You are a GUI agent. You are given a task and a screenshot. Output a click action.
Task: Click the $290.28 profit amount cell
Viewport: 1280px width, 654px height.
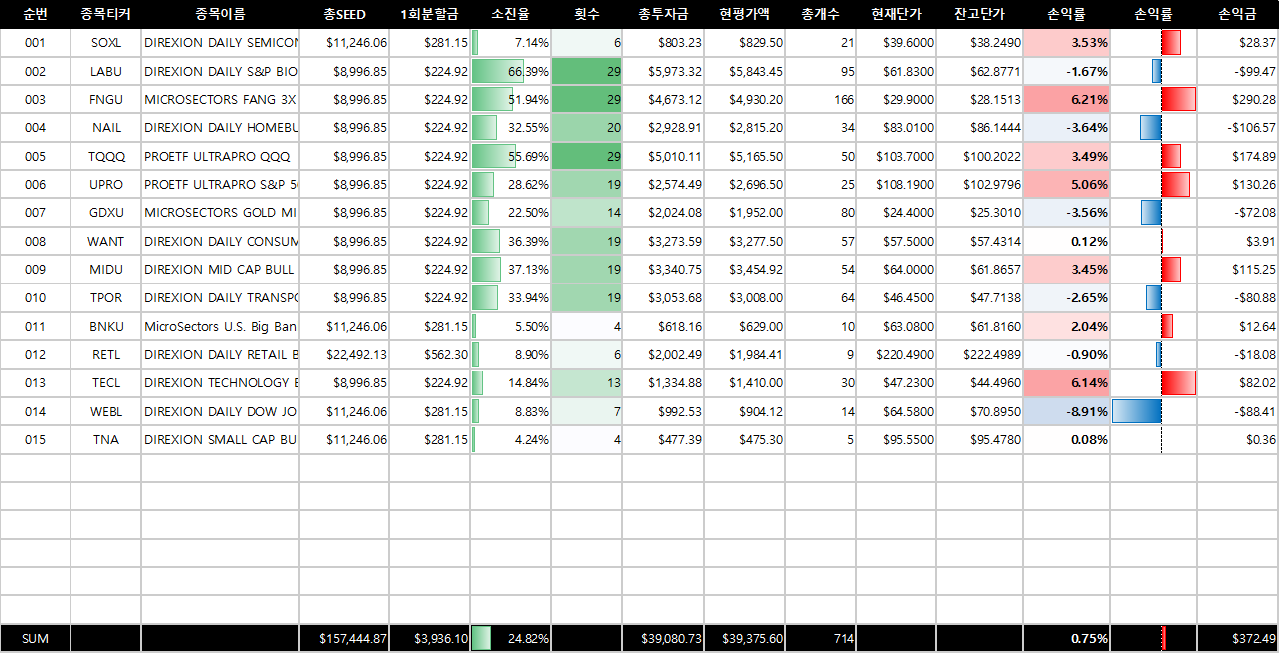pos(1238,99)
